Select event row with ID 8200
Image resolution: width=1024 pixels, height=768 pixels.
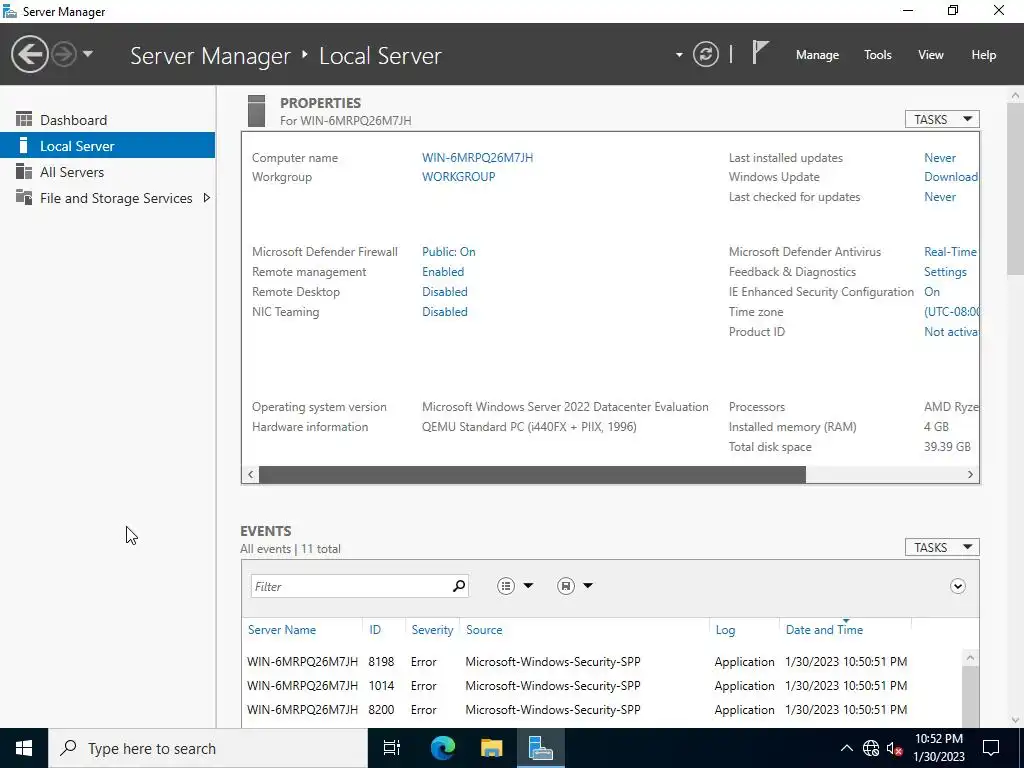click(x=602, y=709)
